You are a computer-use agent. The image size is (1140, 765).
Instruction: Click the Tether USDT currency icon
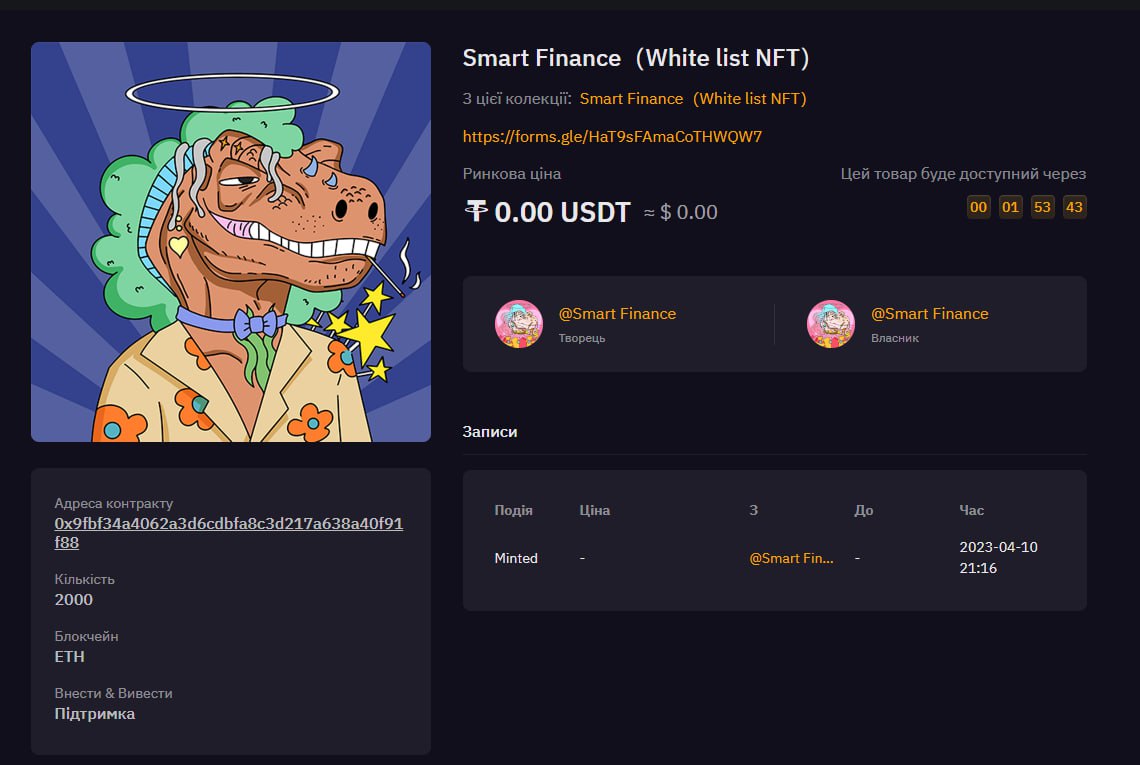476,211
